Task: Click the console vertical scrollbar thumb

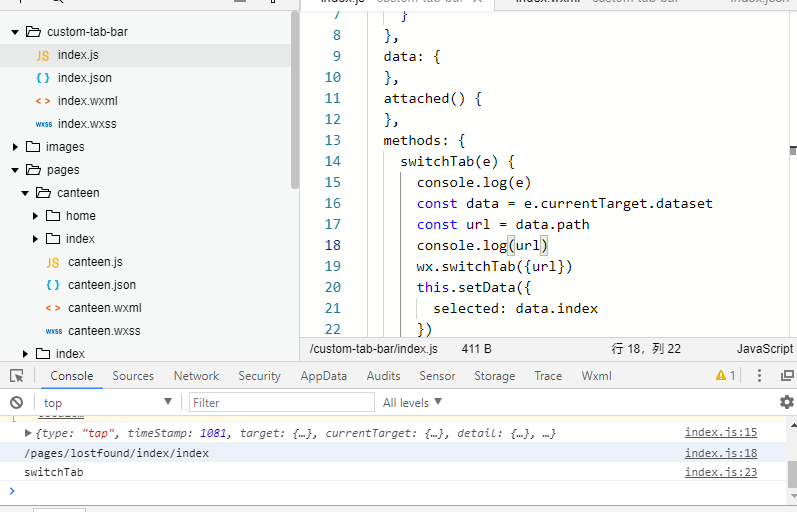Action: [x=792, y=473]
